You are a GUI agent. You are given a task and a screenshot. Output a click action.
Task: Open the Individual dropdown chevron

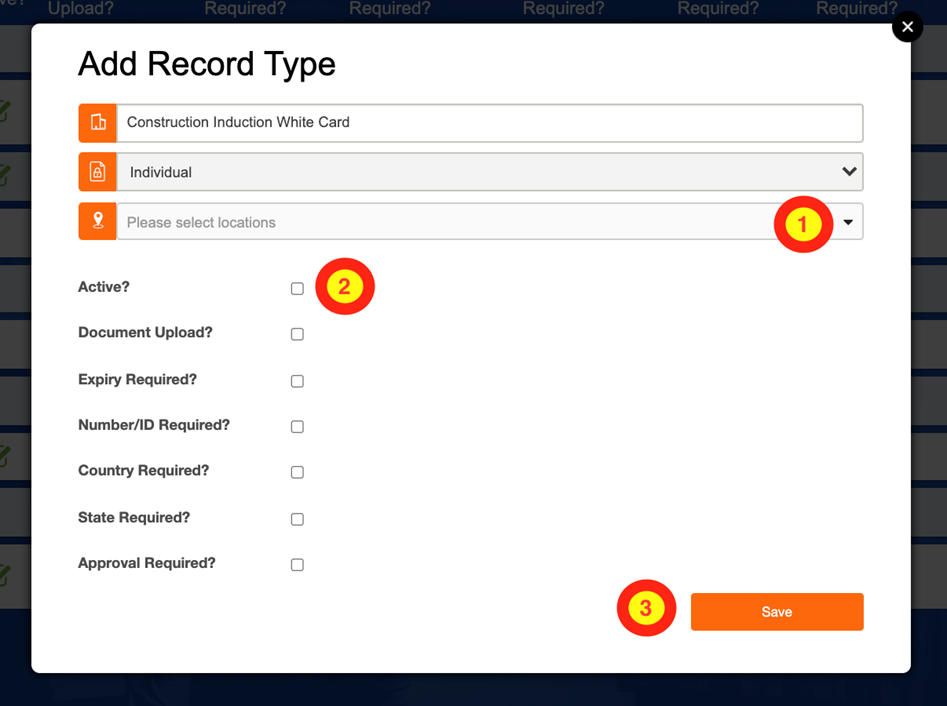pyautogui.click(x=849, y=172)
